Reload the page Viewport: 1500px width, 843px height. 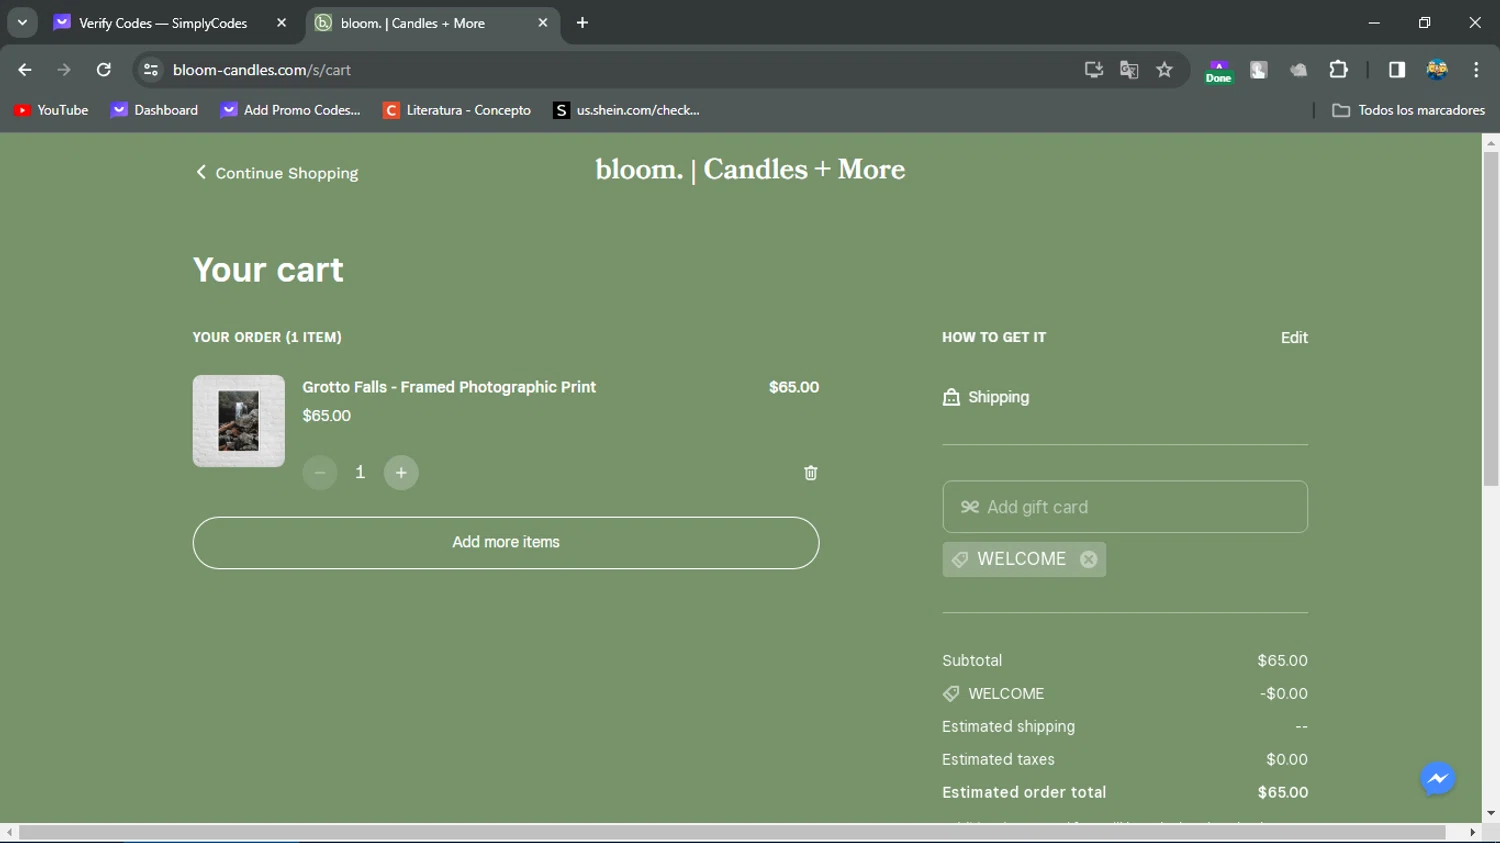[x=104, y=70]
